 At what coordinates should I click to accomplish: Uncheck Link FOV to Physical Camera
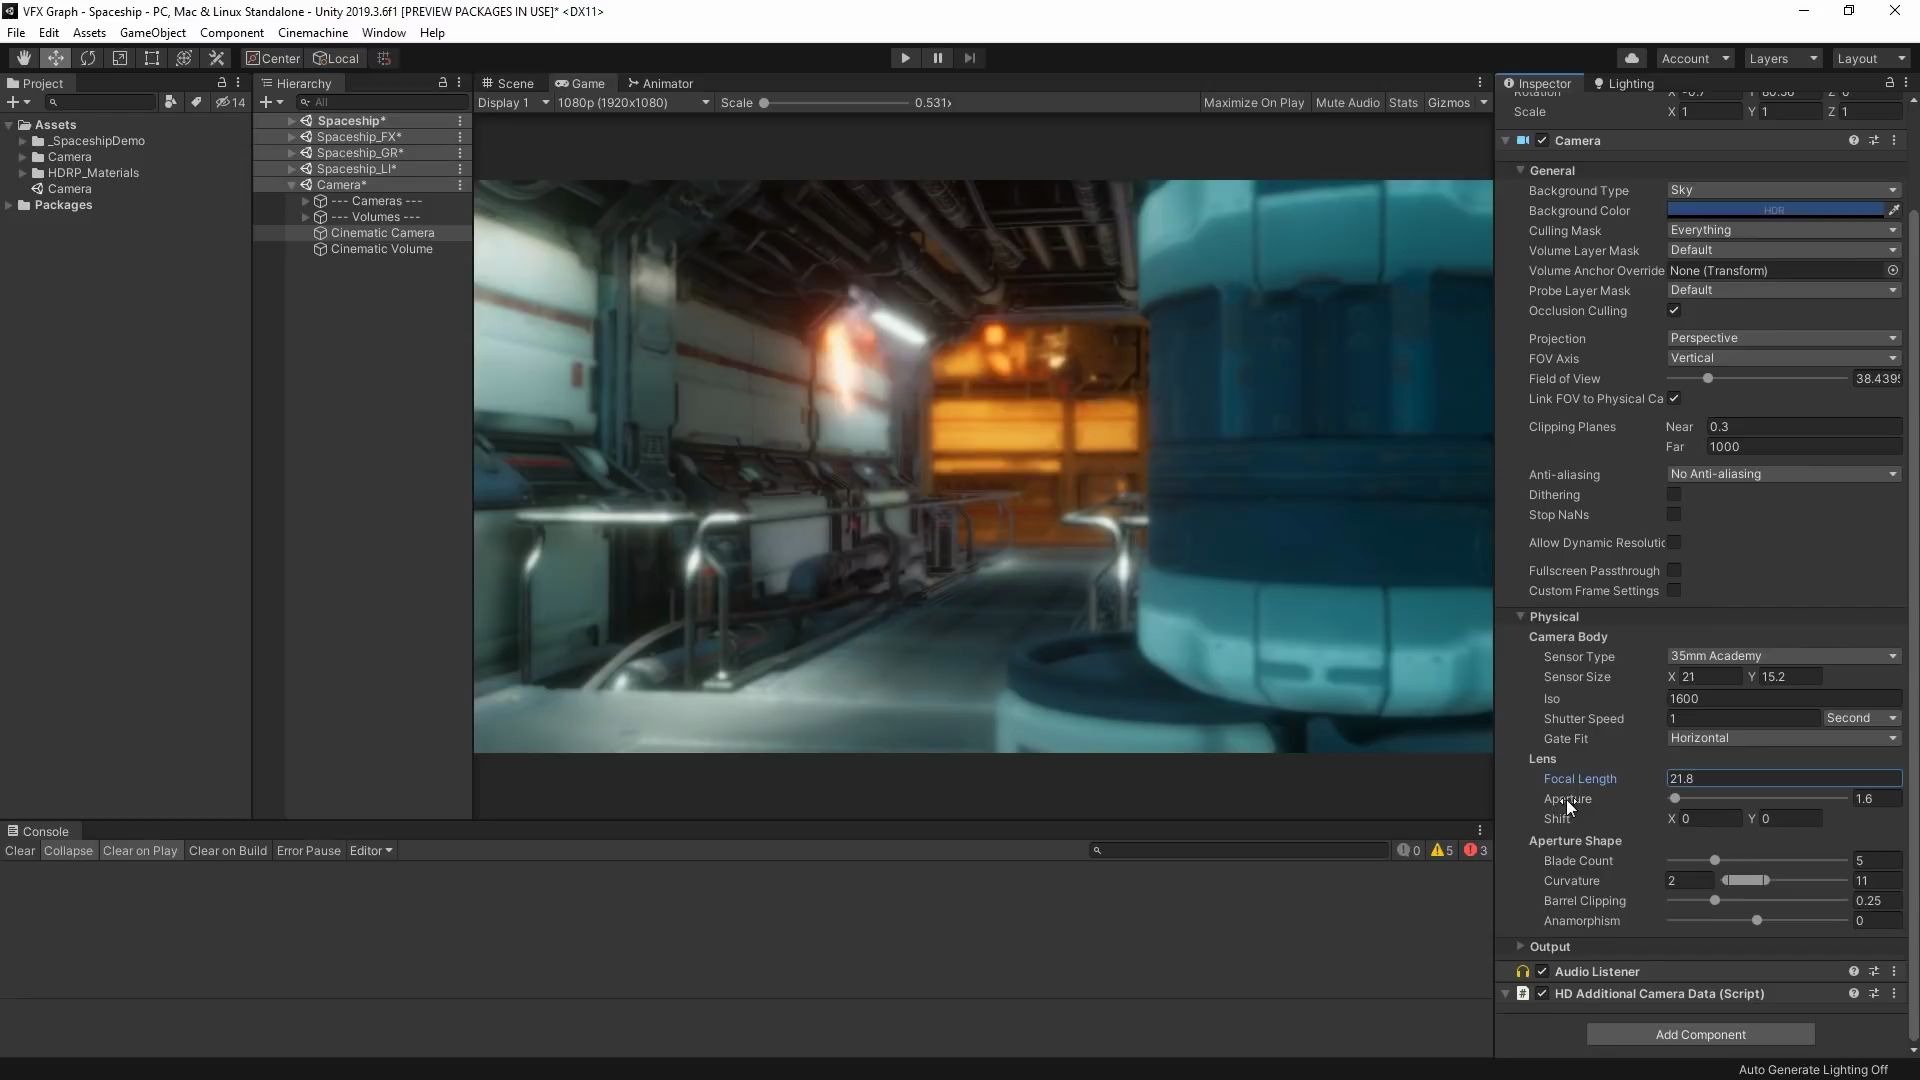coord(1675,398)
